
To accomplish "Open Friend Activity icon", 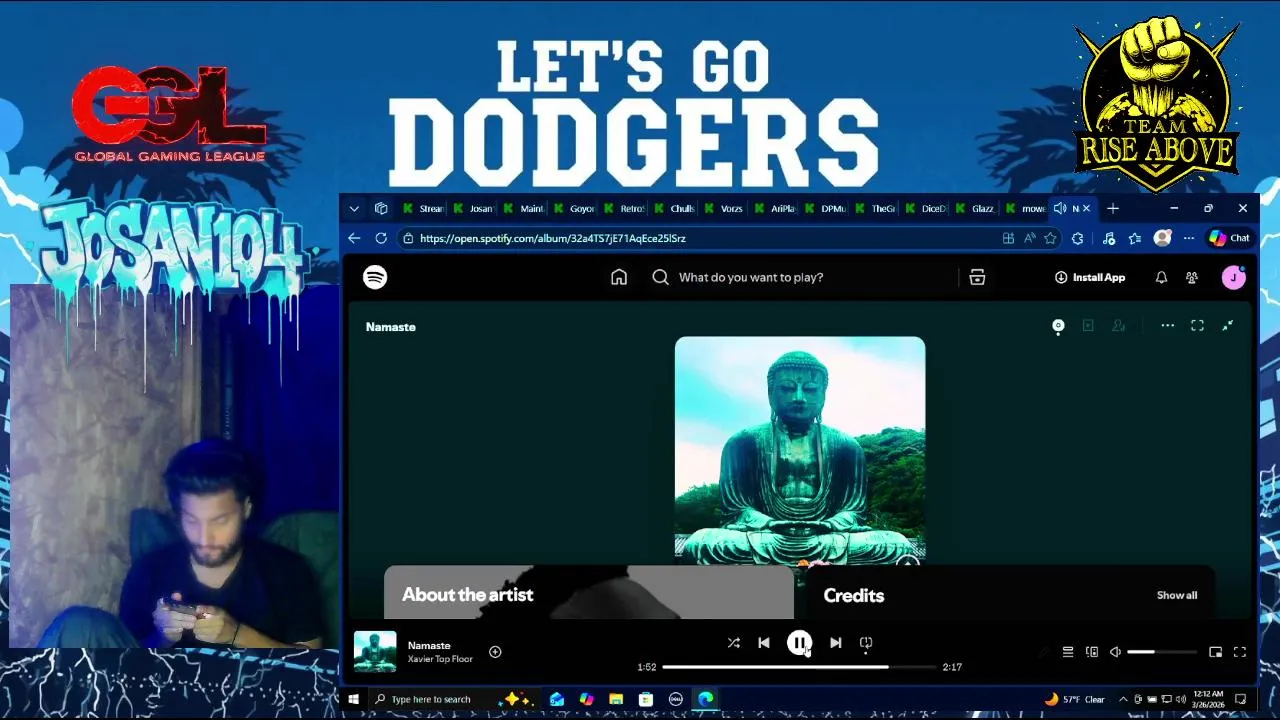I will click(1192, 277).
